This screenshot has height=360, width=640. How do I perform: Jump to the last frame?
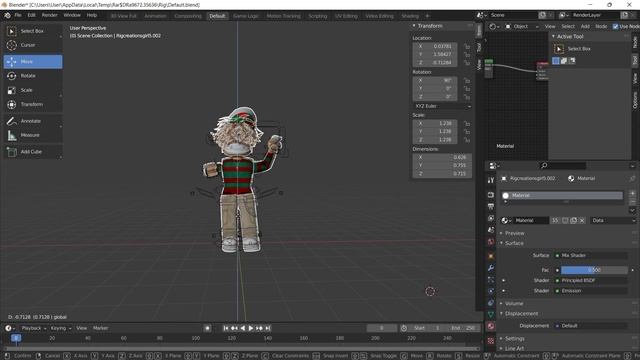click(x=268, y=328)
